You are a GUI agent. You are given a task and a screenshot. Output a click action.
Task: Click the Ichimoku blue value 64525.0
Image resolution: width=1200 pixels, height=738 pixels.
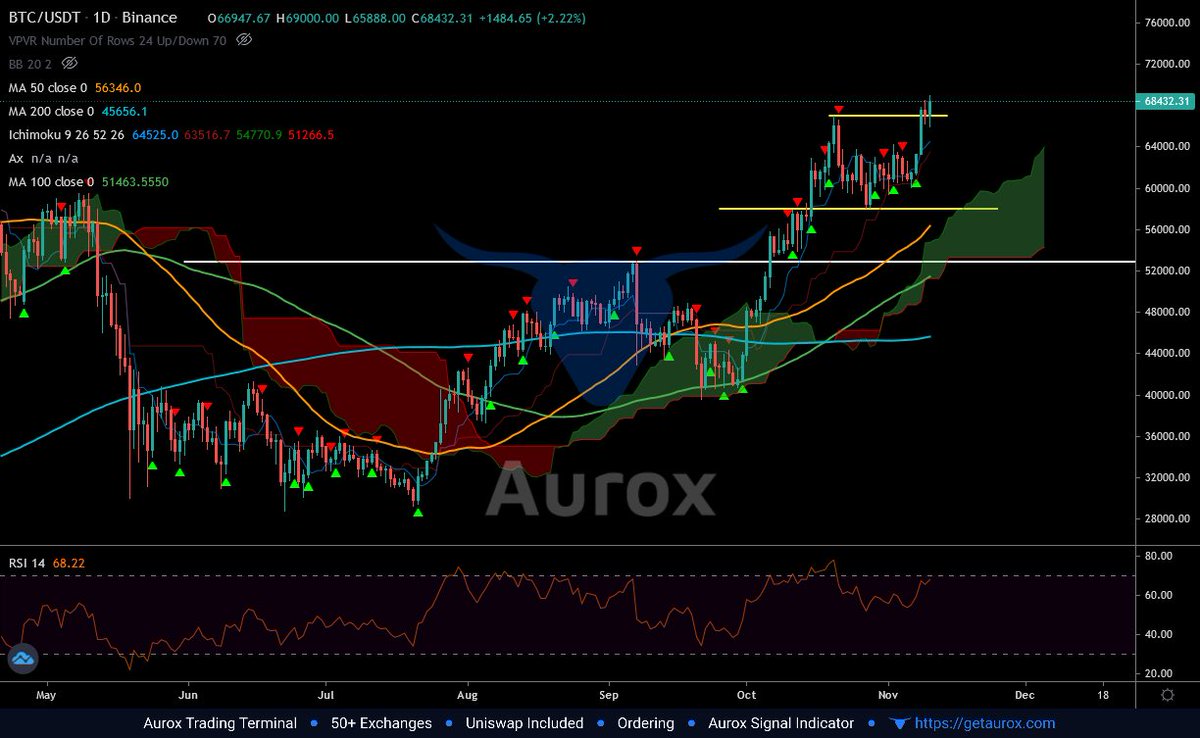click(x=155, y=134)
